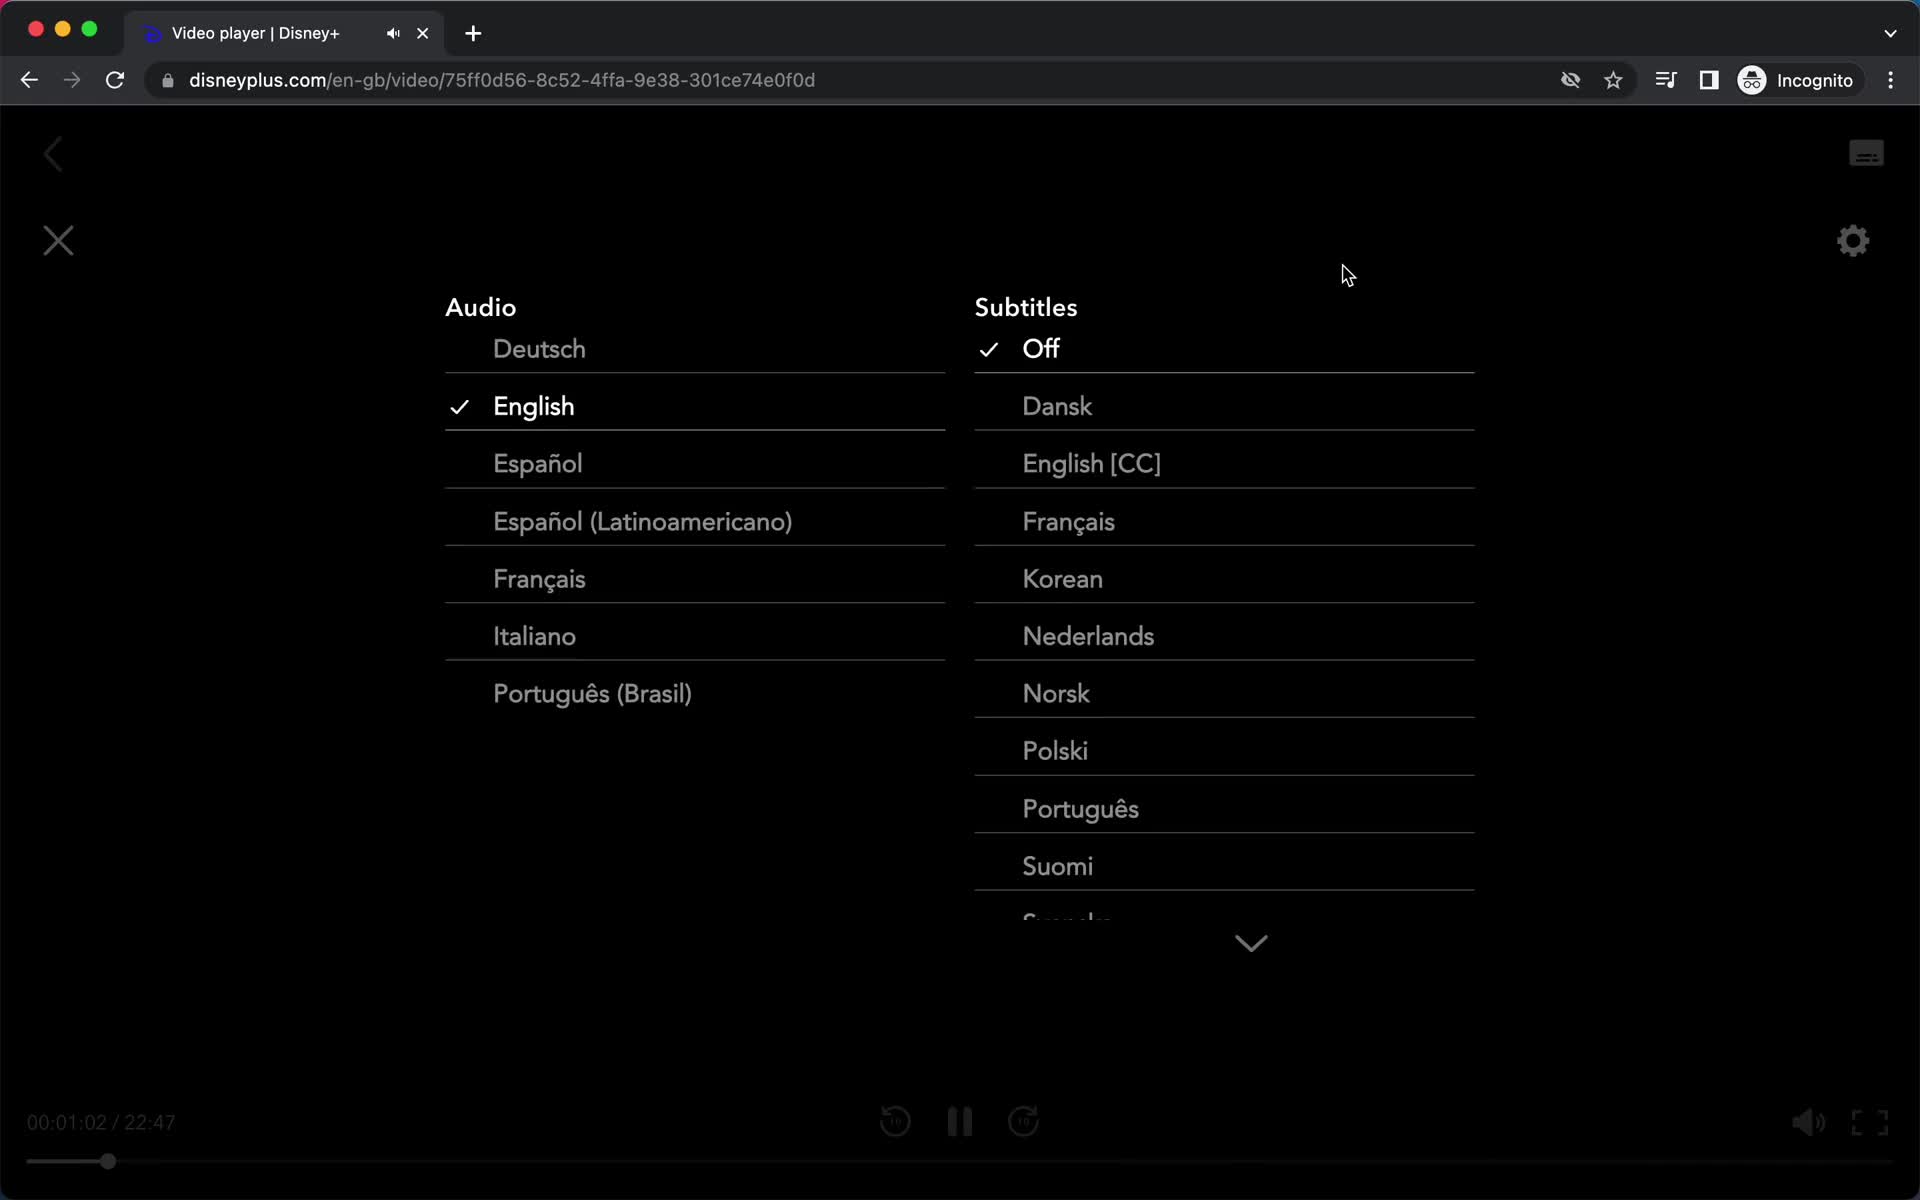Click the X close settings panel
Image resolution: width=1920 pixels, height=1200 pixels.
point(58,241)
